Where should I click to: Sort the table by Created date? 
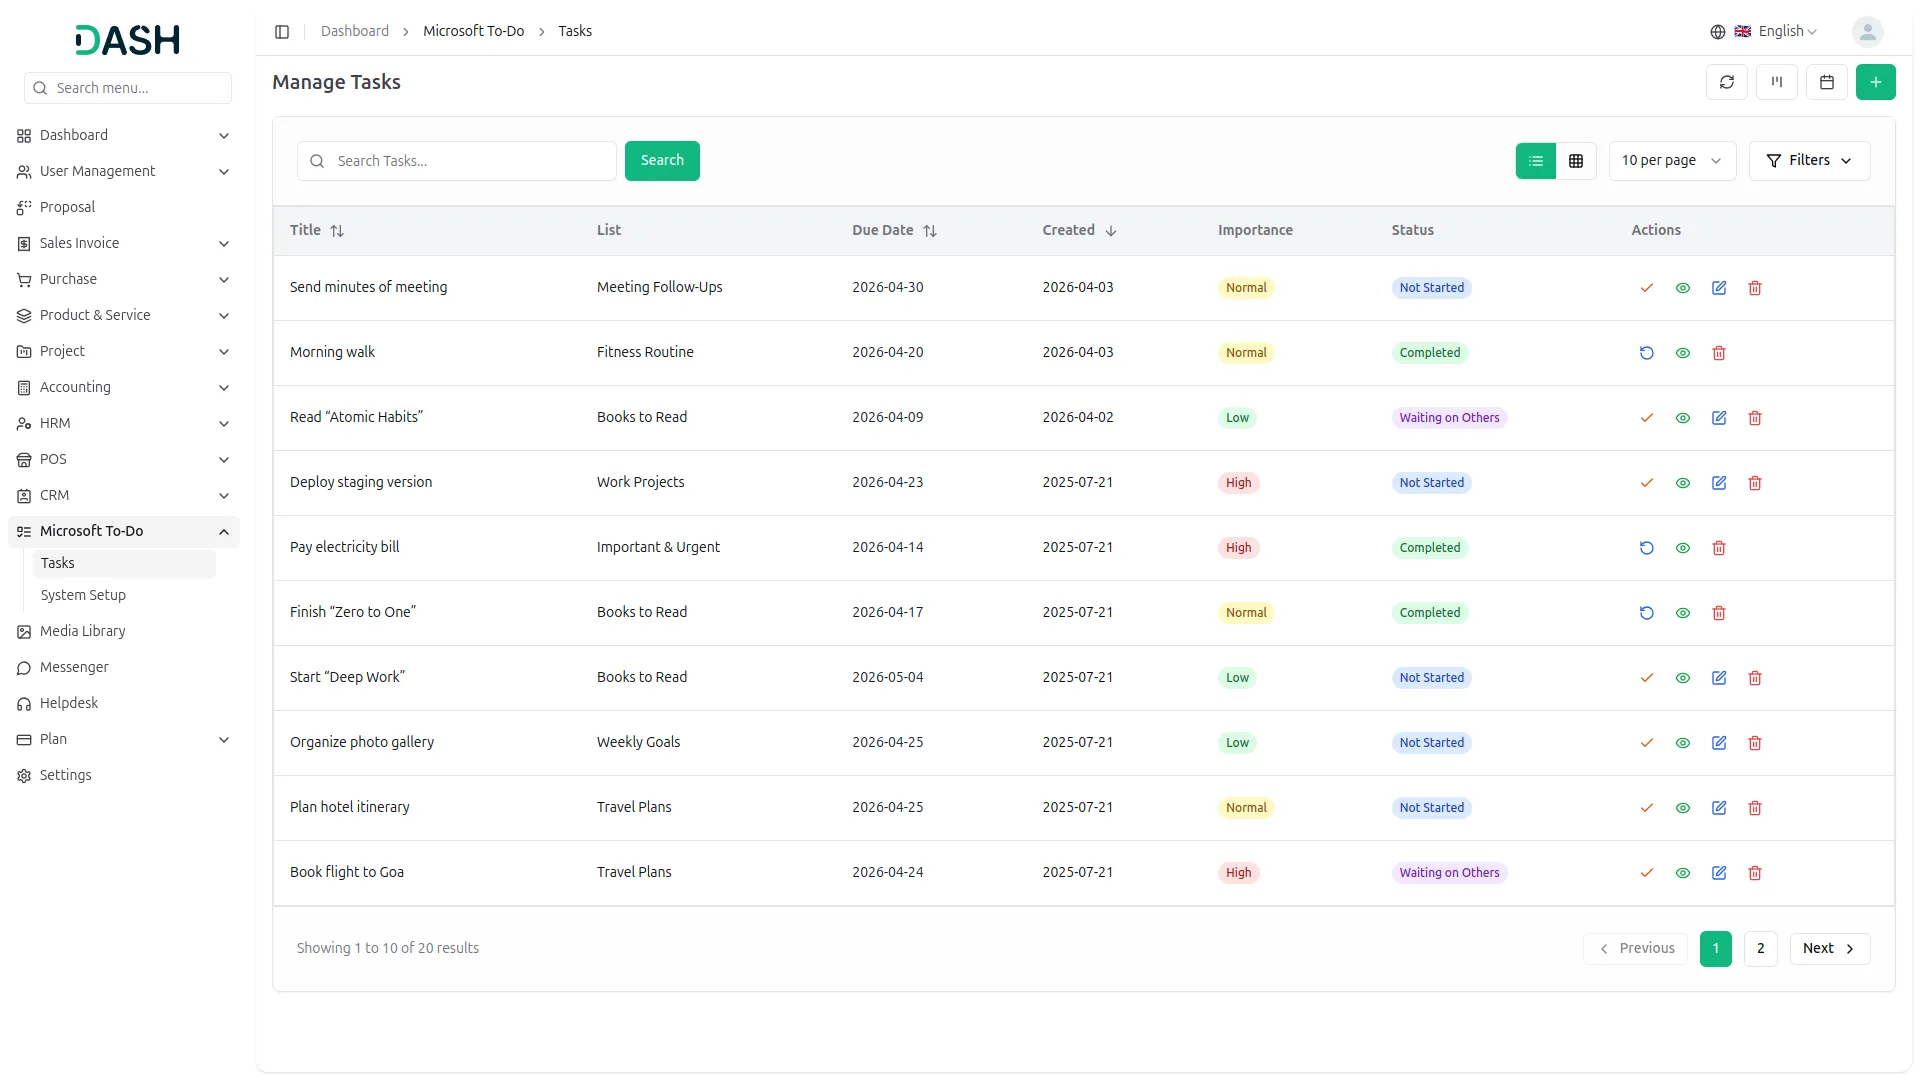pos(1079,231)
